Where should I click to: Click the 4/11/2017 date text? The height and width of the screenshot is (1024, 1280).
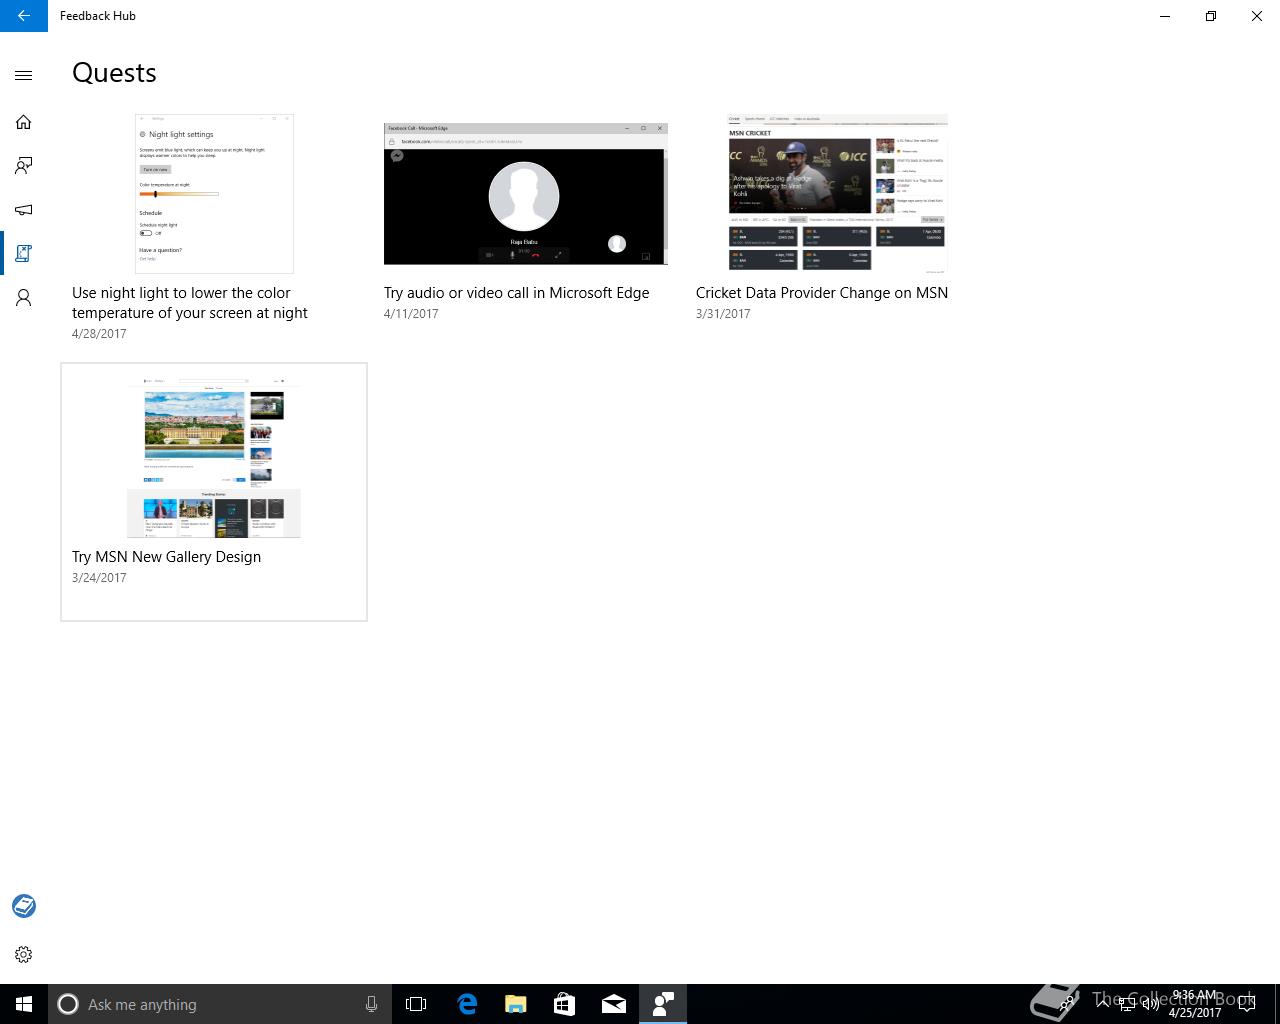click(411, 314)
